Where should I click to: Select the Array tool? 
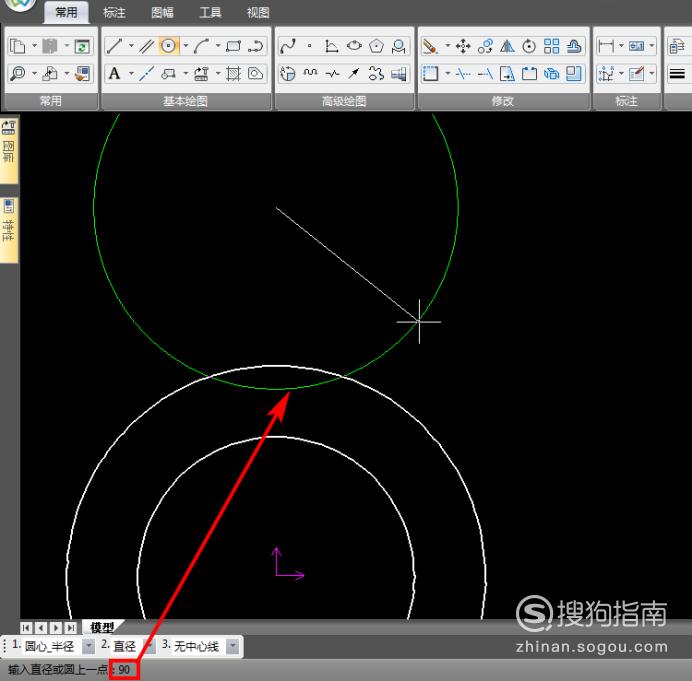552,46
